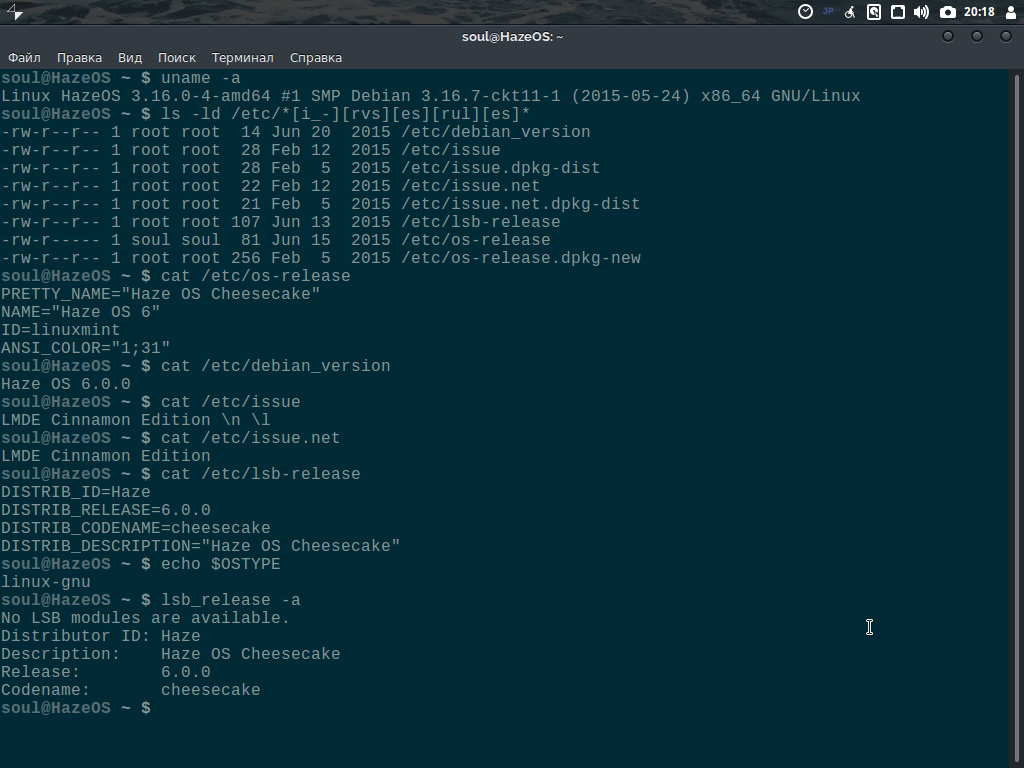Click 'No LSB modules are available.' line
The width and height of the screenshot is (1024, 768).
tap(145, 618)
